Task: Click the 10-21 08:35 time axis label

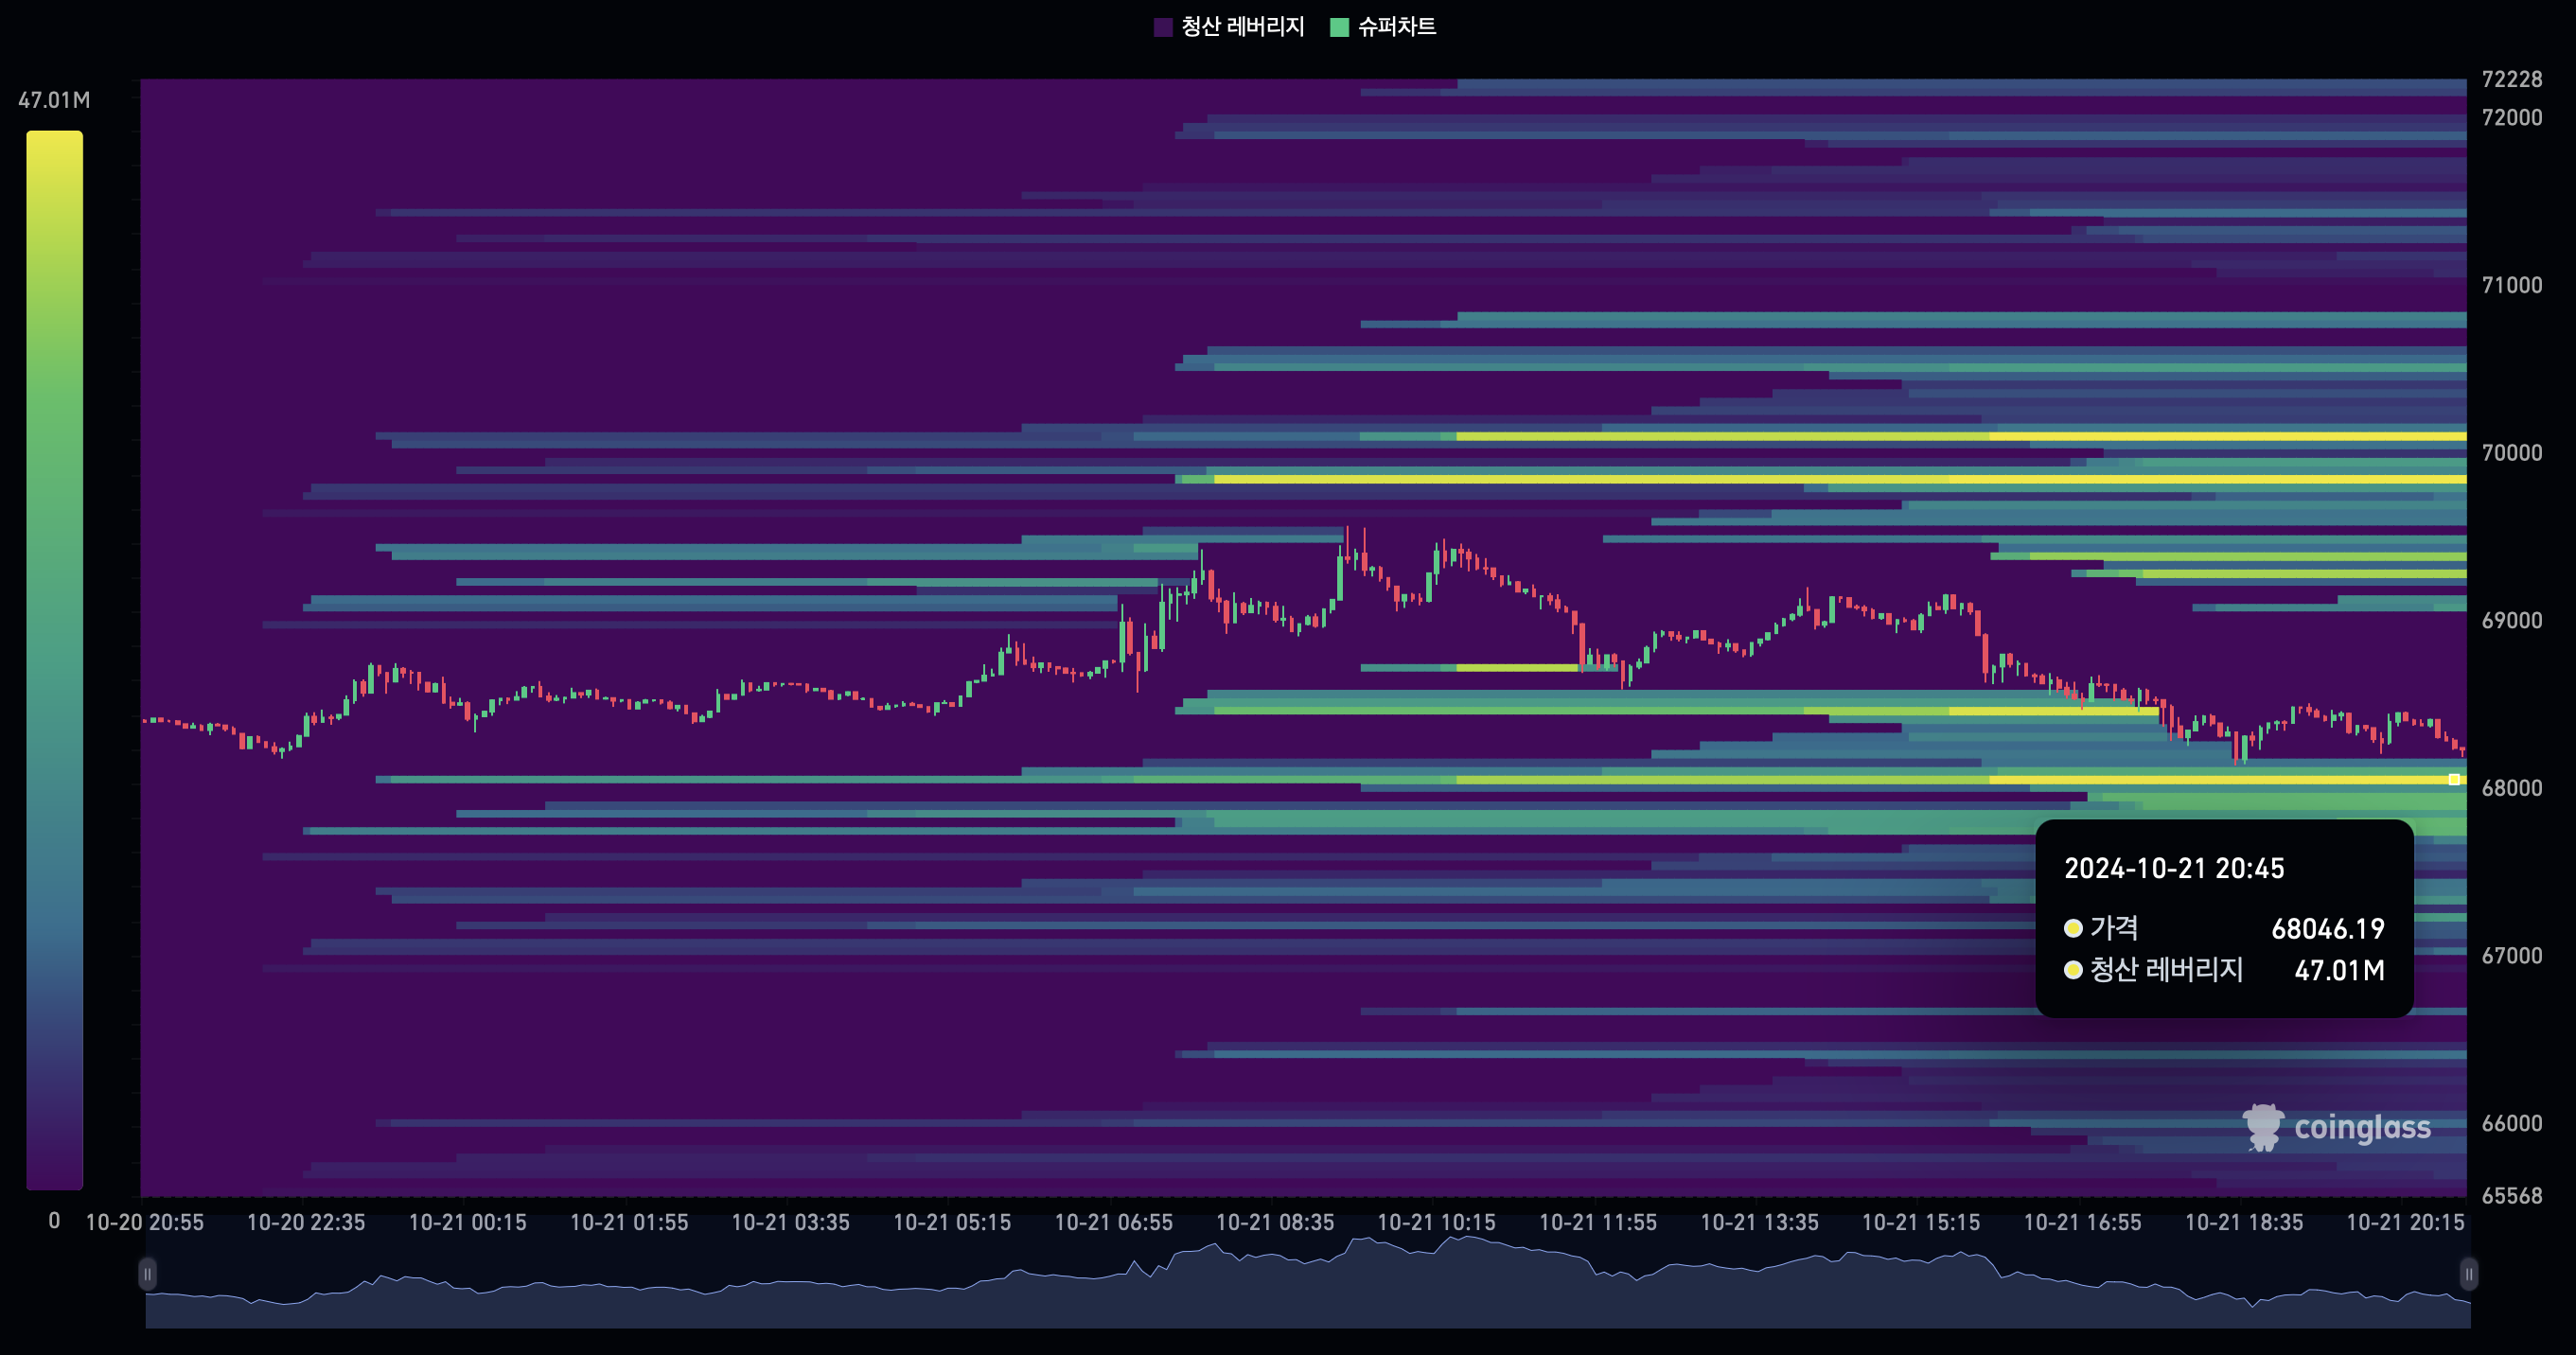Action: (x=1275, y=1222)
